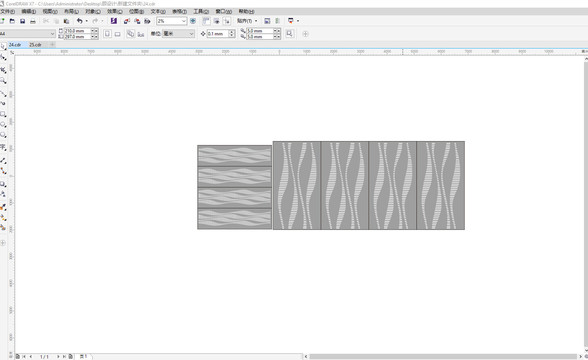Viewport: 588px width, 360px height.
Task: Open the Edit menu (编辑)
Action: click(28, 12)
